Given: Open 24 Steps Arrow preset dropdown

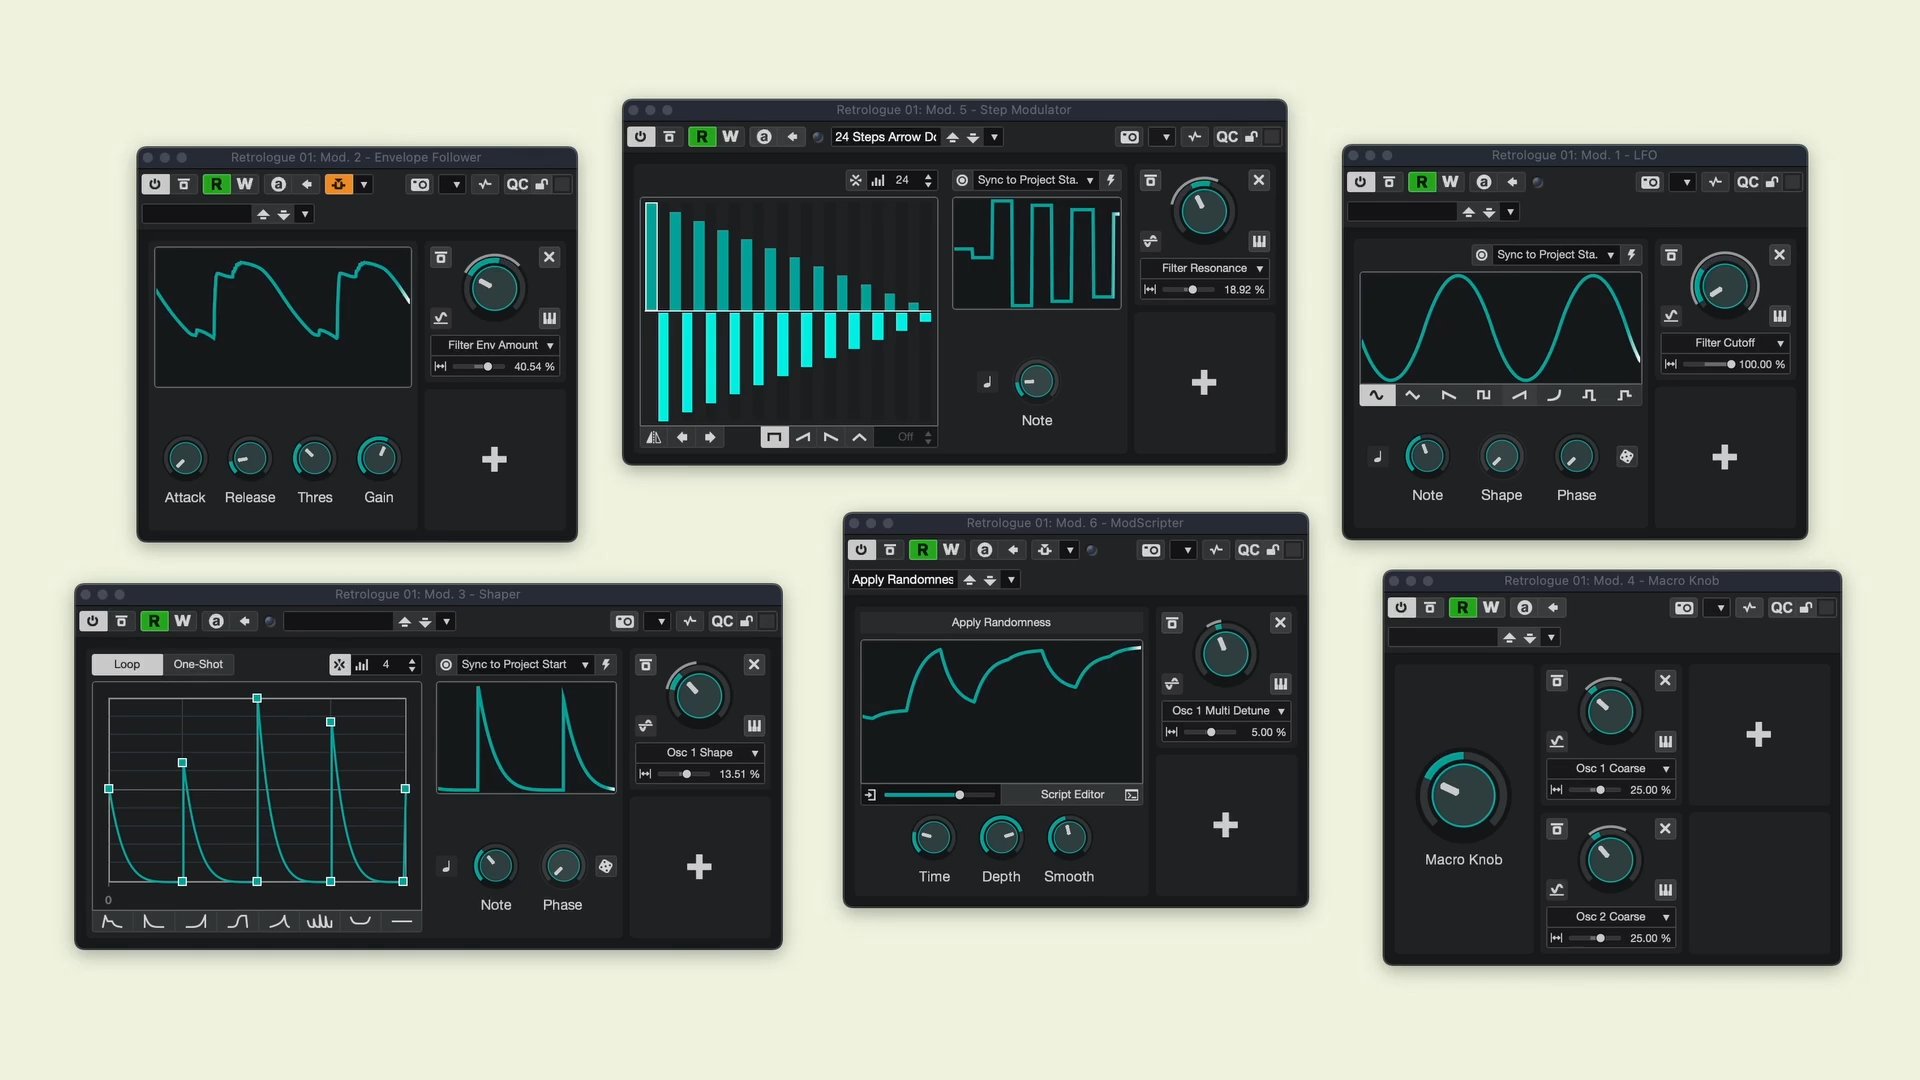Looking at the screenshot, I should tap(994, 137).
